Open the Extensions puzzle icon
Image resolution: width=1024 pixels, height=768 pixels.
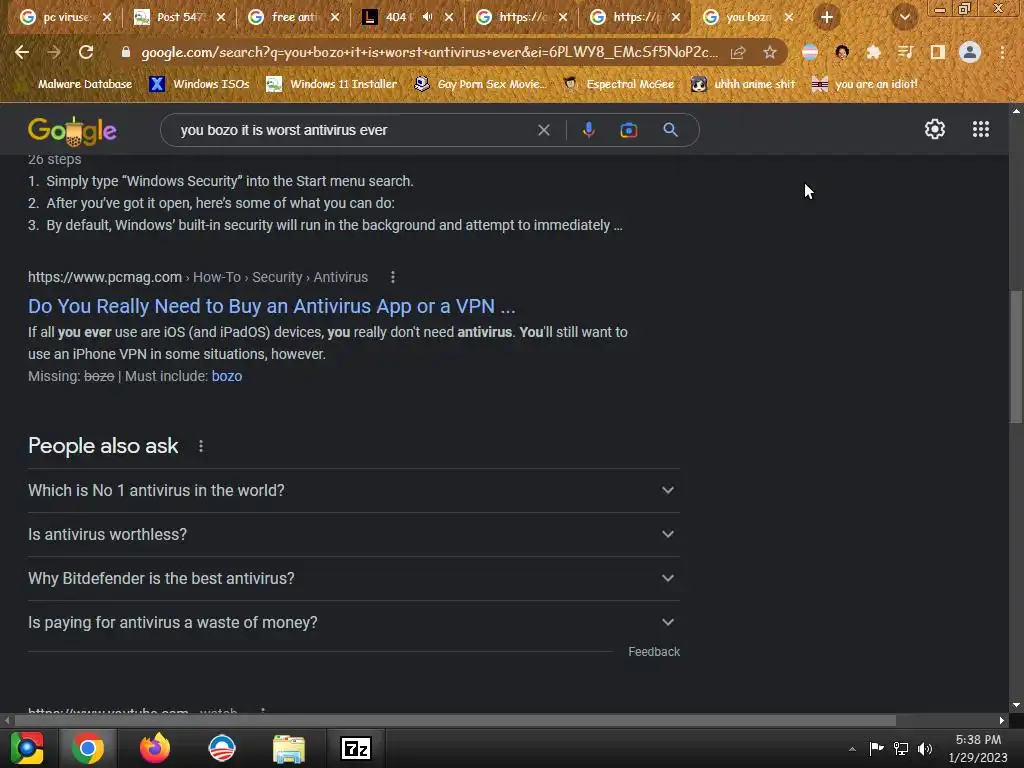tap(873, 52)
